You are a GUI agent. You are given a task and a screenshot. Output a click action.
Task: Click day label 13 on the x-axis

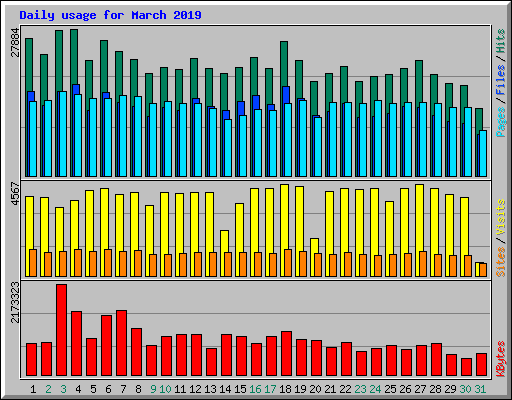point(210,389)
